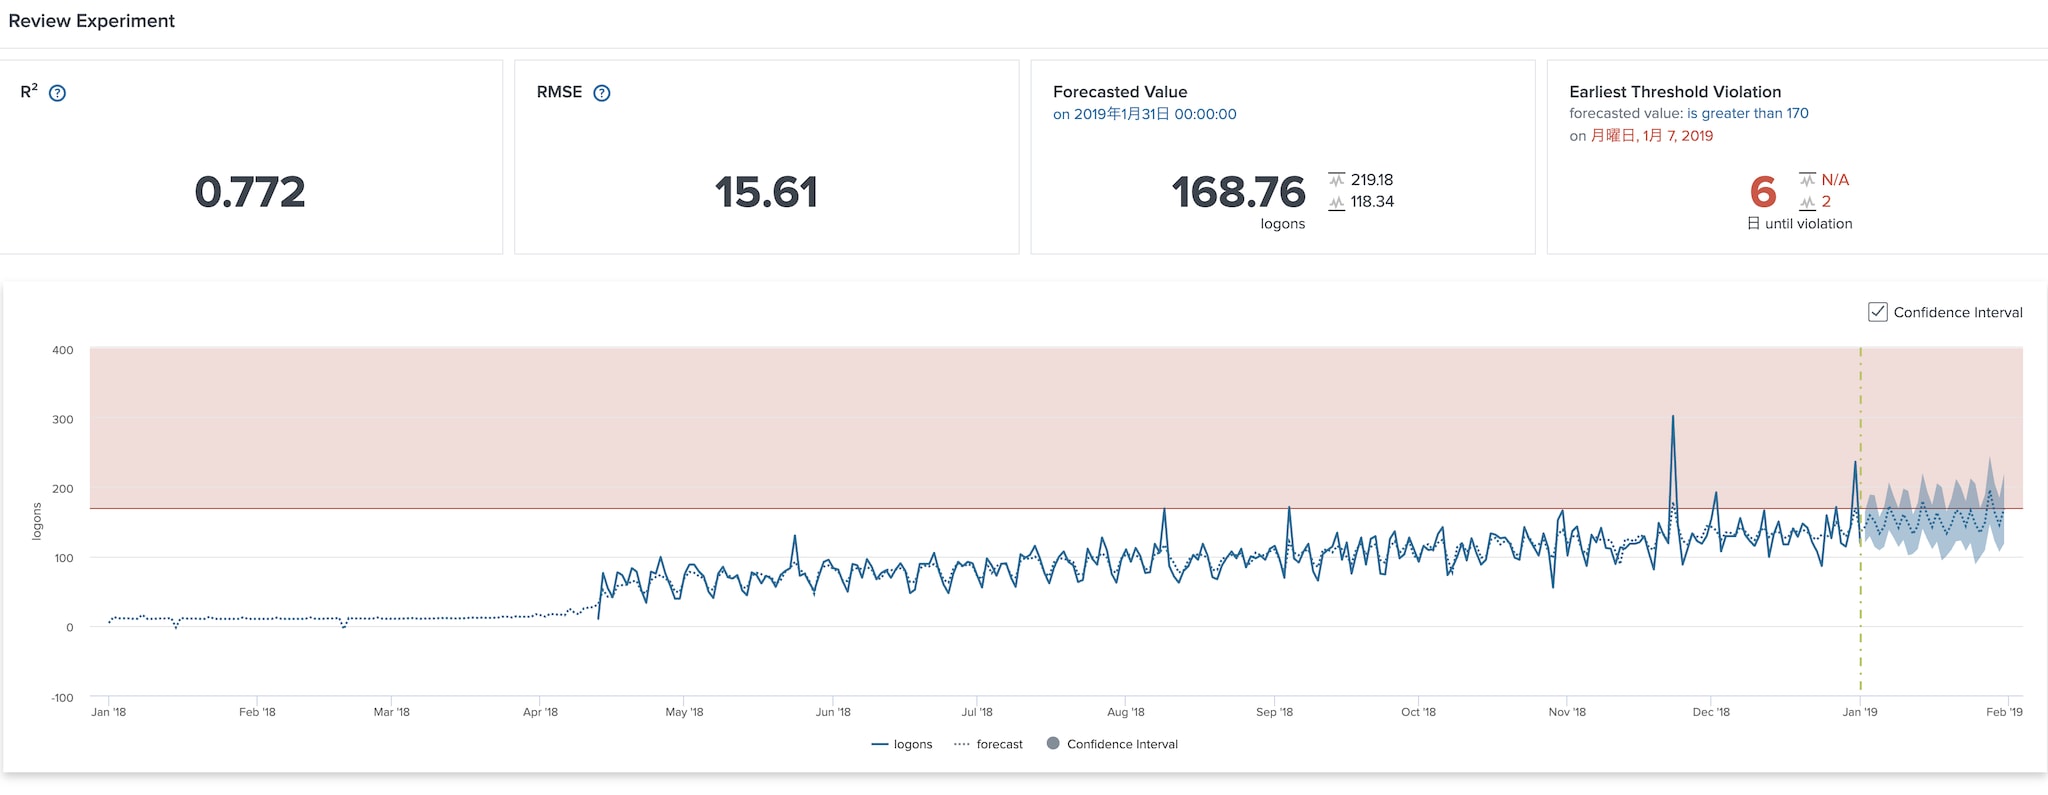The image size is (2048, 795).
Task: Click the tall logons spike in late November
Action: click(x=1673, y=418)
